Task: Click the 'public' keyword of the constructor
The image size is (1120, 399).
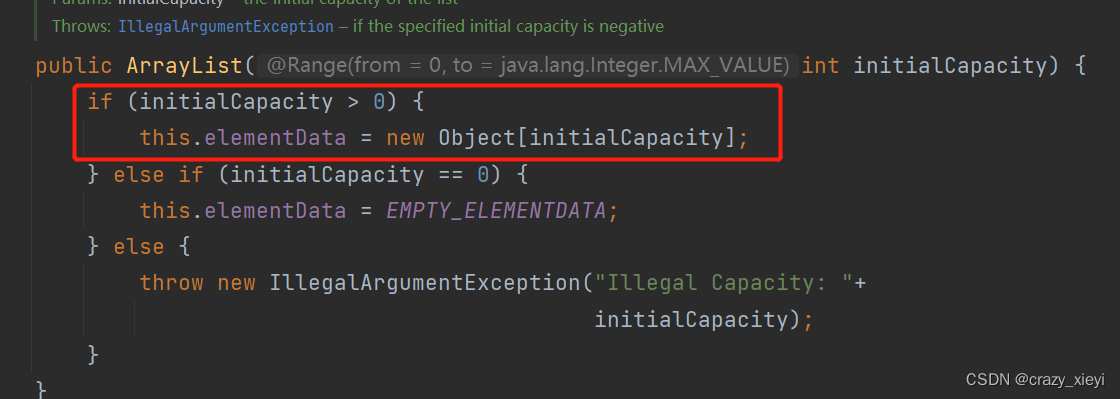Action: 74,66
